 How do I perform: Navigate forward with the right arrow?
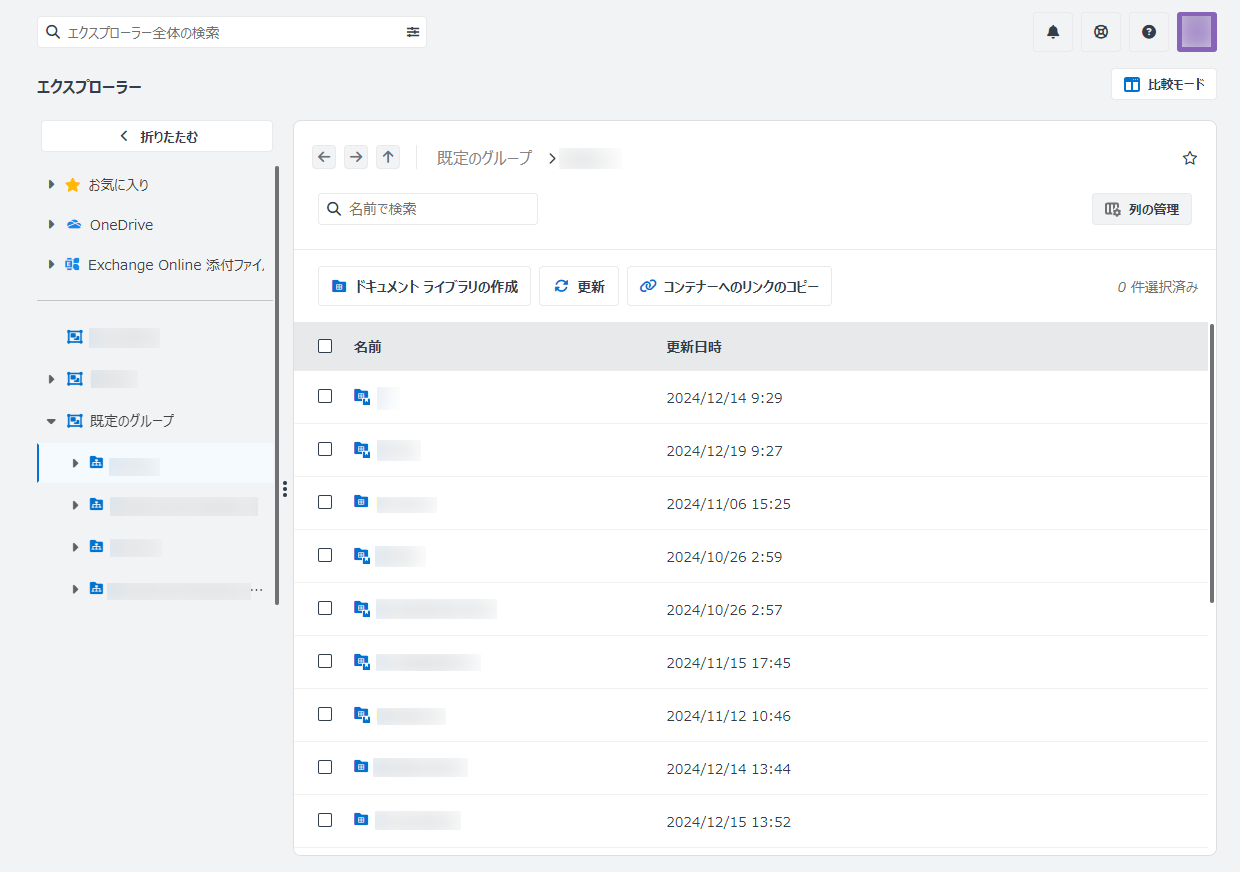click(x=356, y=157)
